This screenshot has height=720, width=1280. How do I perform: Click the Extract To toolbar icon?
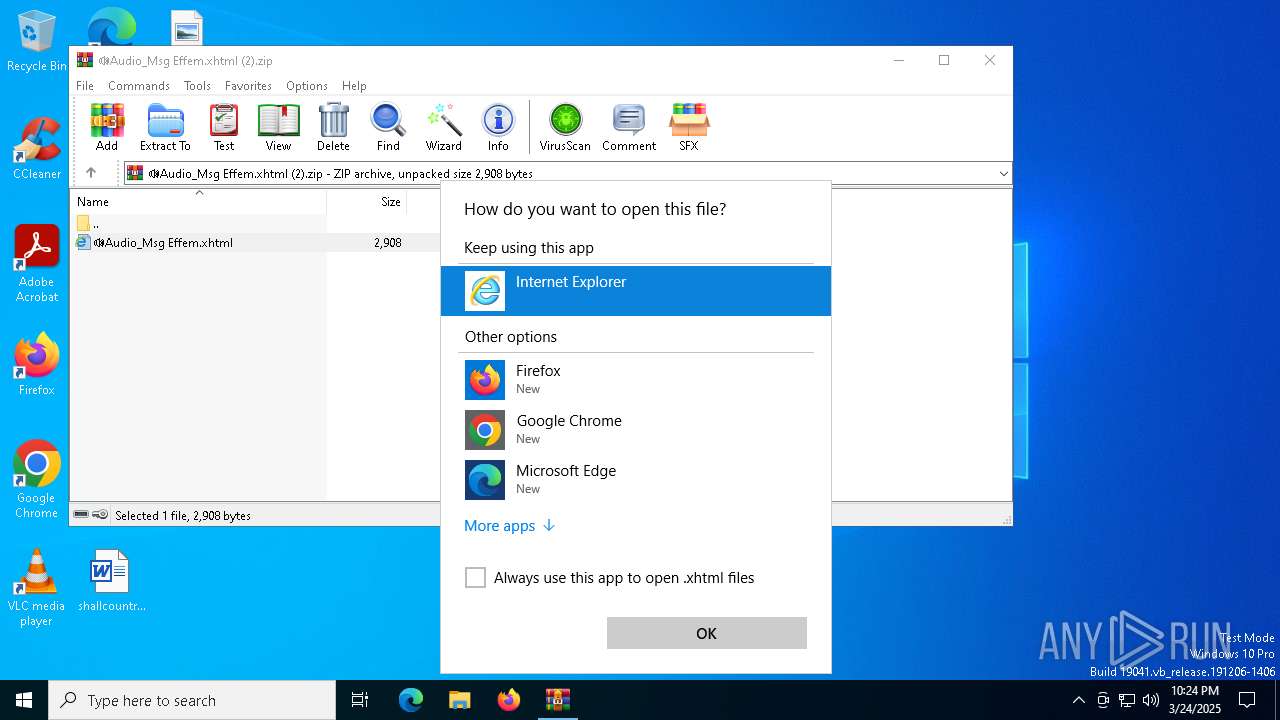[x=165, y=127]
